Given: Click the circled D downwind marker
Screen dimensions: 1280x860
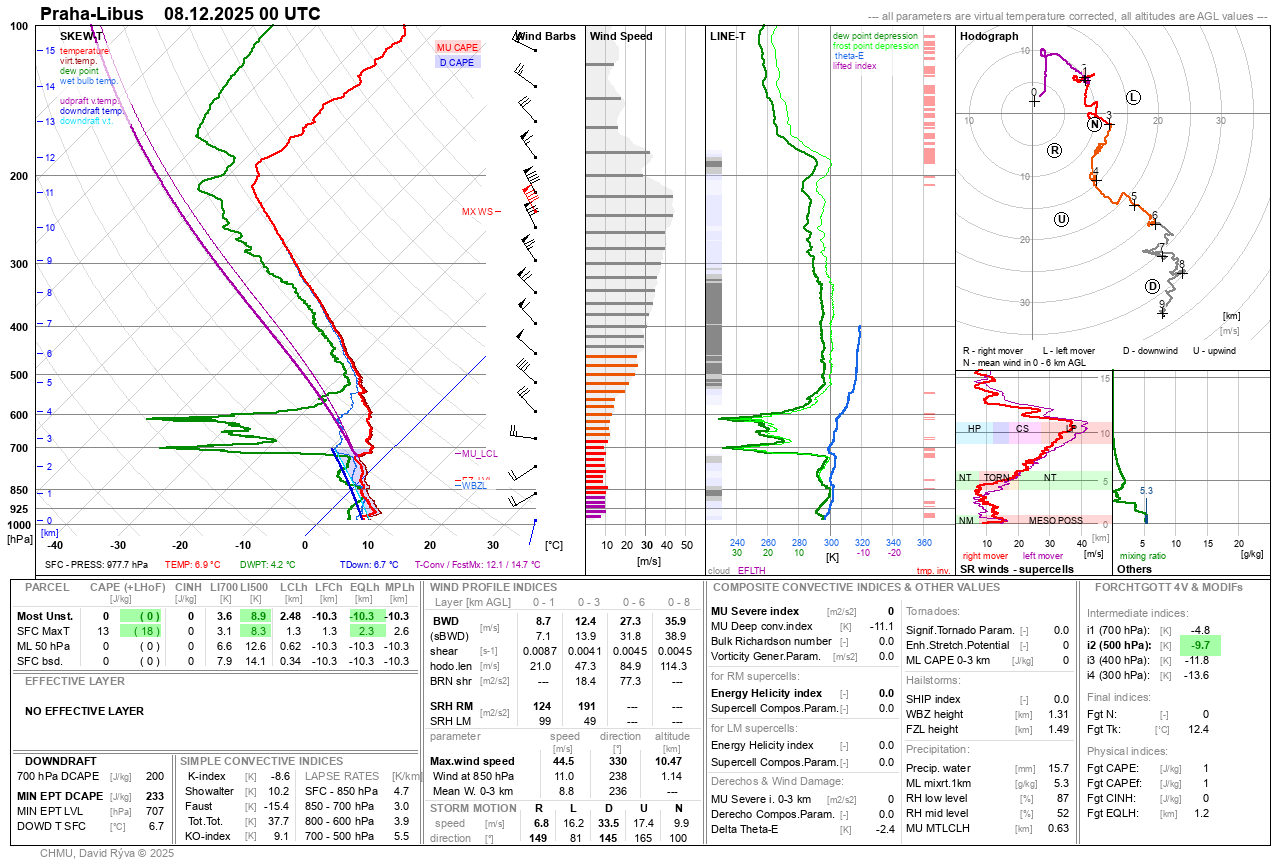Looking at the screenshot, I should coord(1152,287).
